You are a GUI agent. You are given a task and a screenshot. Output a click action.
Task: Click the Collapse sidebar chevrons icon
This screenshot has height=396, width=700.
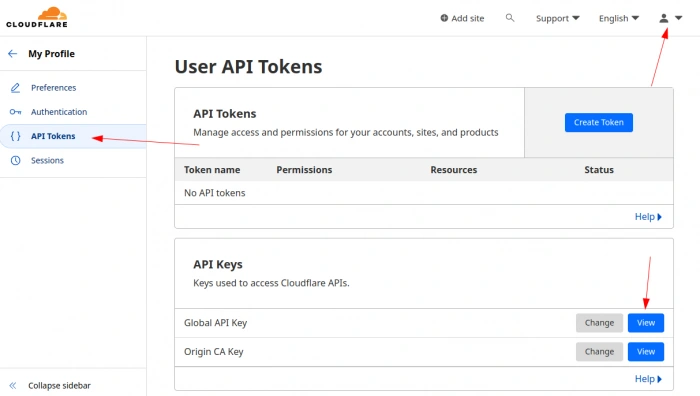coord(12,385)
